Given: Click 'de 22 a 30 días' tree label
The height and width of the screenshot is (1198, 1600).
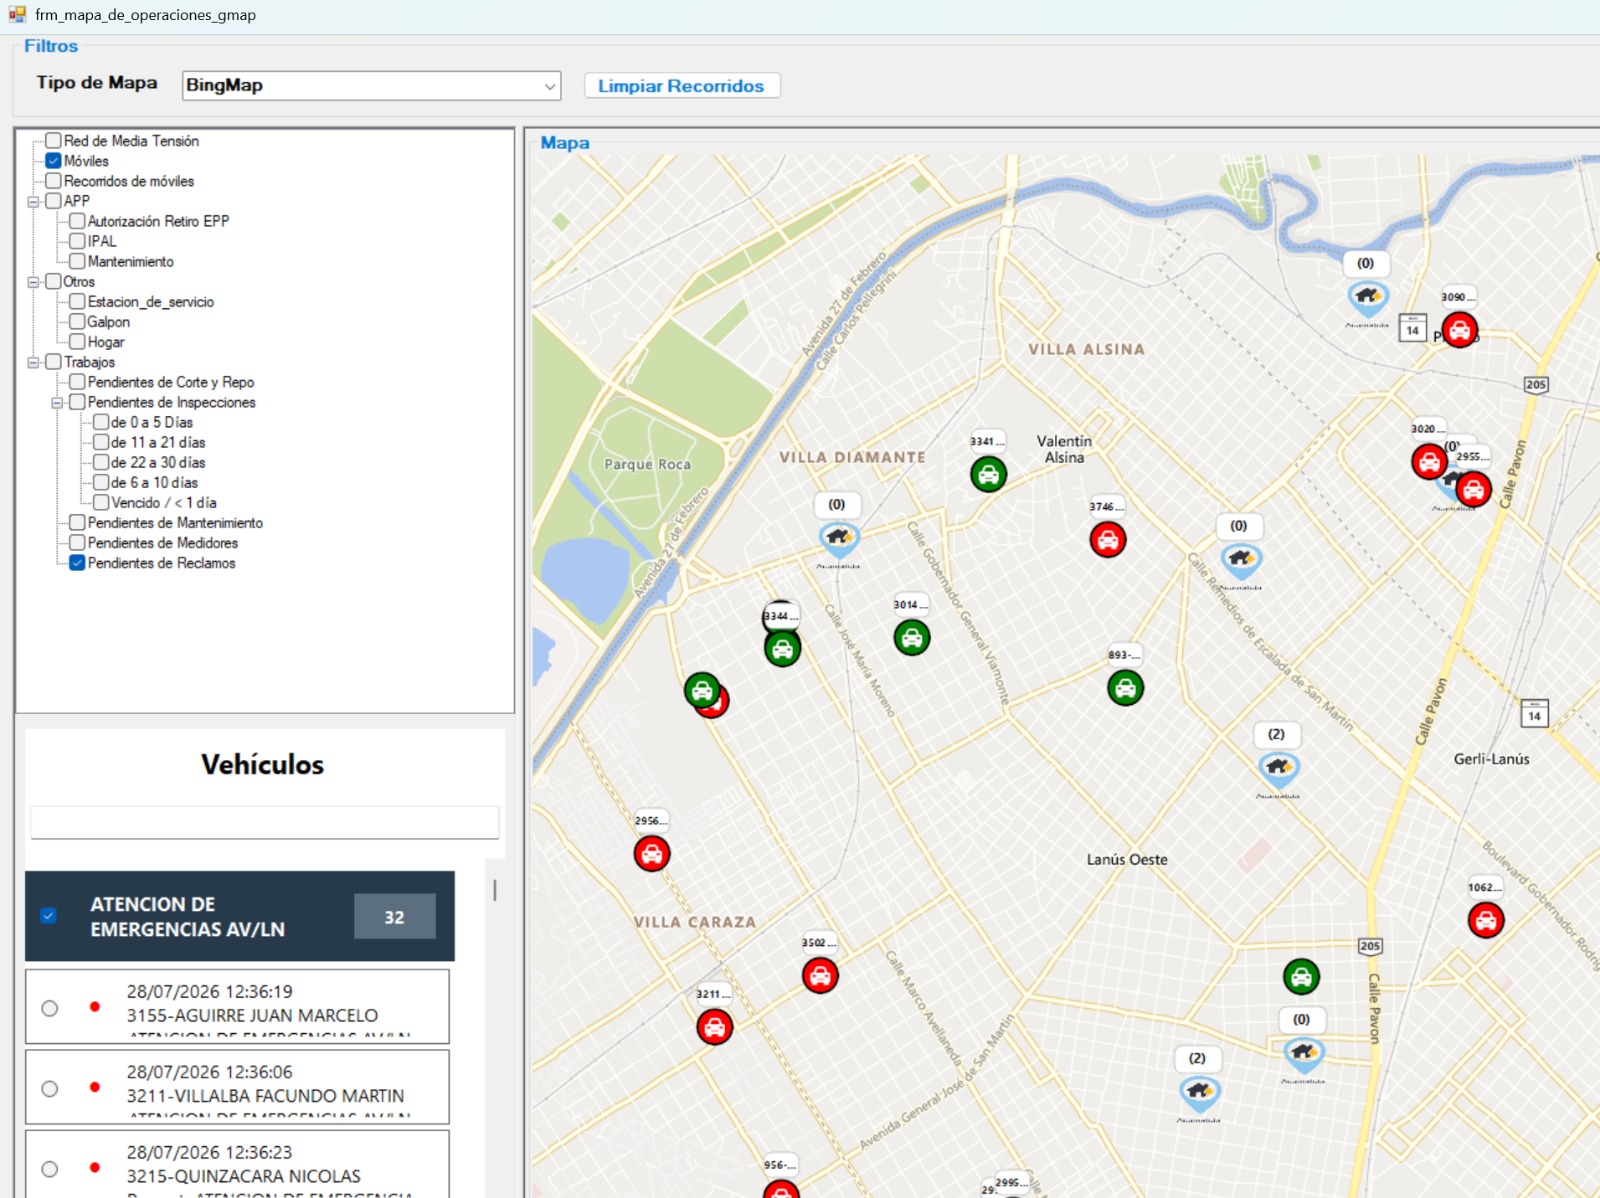Looking at the screenshot, I should (158, 463).
